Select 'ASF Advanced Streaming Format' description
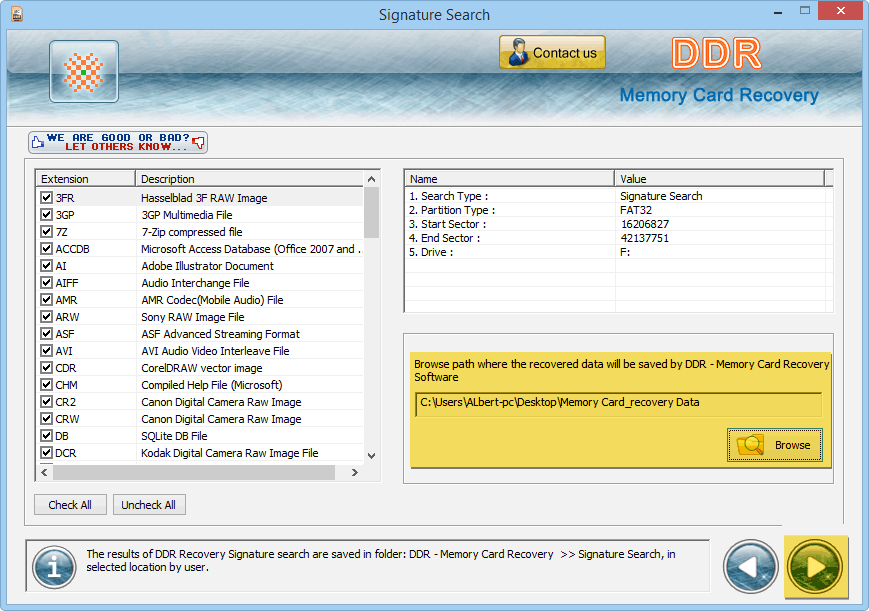 coord(220,334)
